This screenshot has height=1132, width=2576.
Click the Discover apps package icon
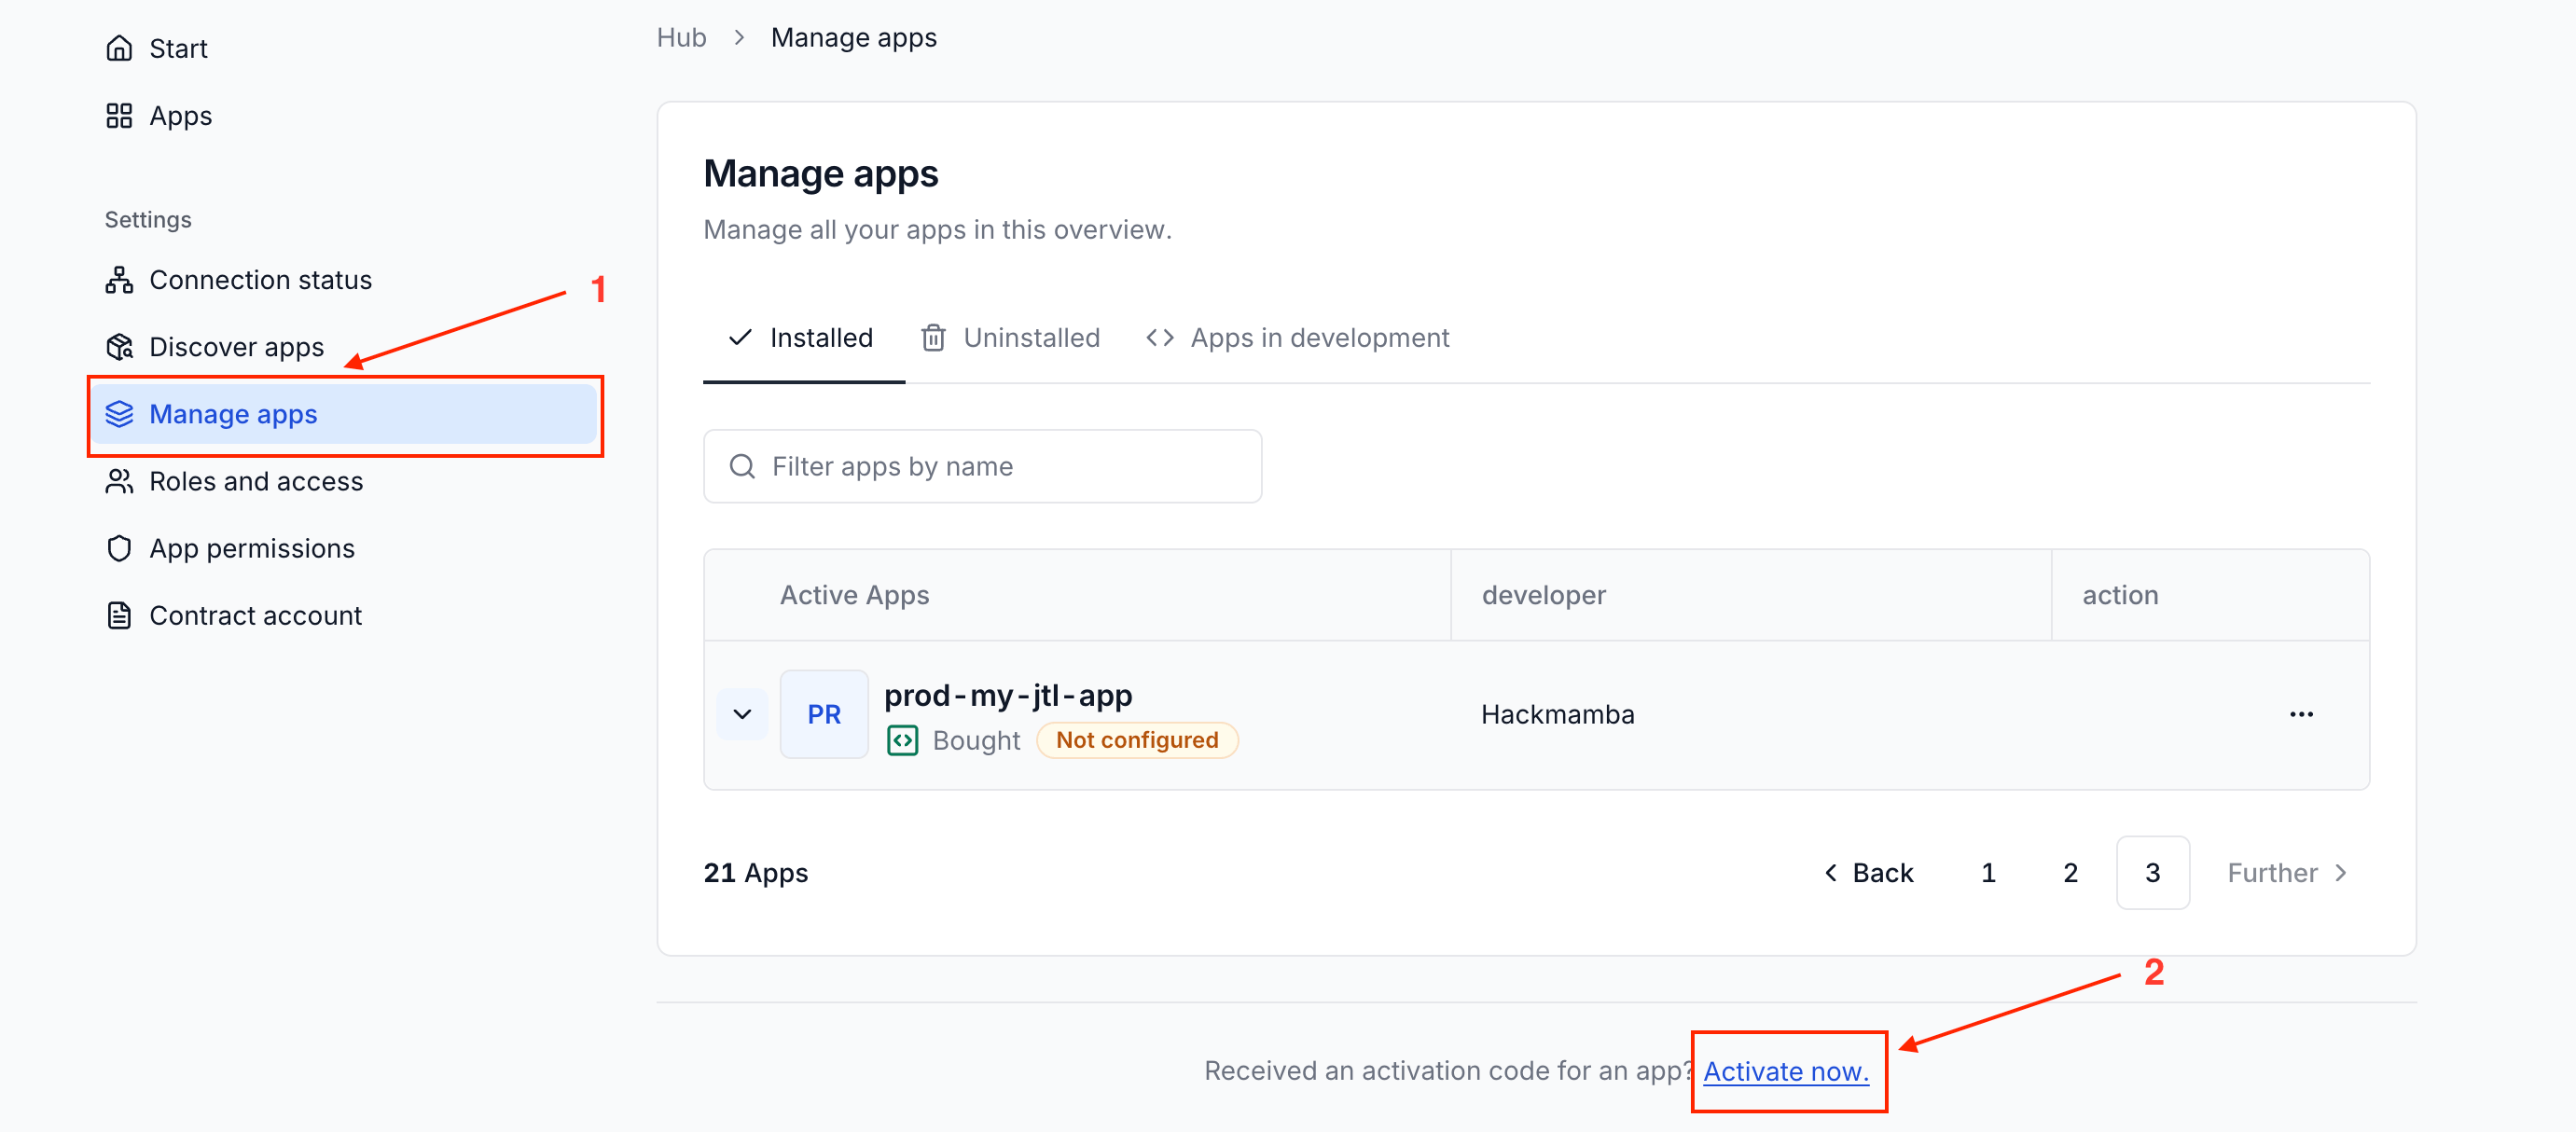119,347
